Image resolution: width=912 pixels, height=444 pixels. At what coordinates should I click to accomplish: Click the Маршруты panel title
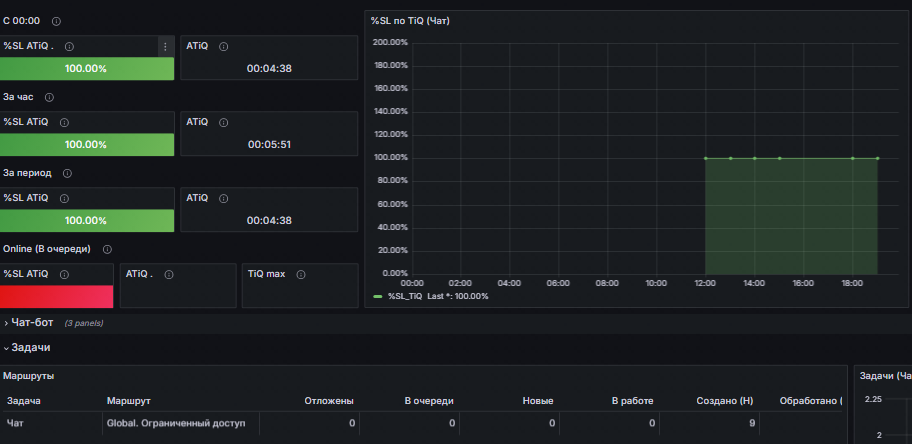click(28, 376)
